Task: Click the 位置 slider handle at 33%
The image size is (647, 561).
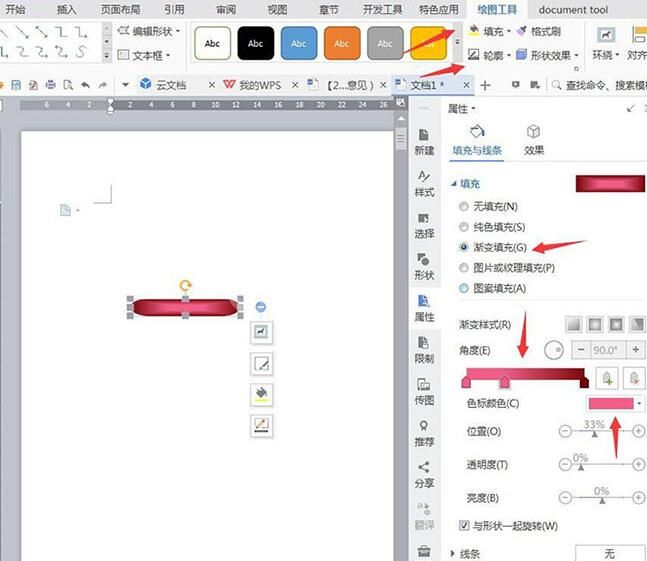Action: 594,434
